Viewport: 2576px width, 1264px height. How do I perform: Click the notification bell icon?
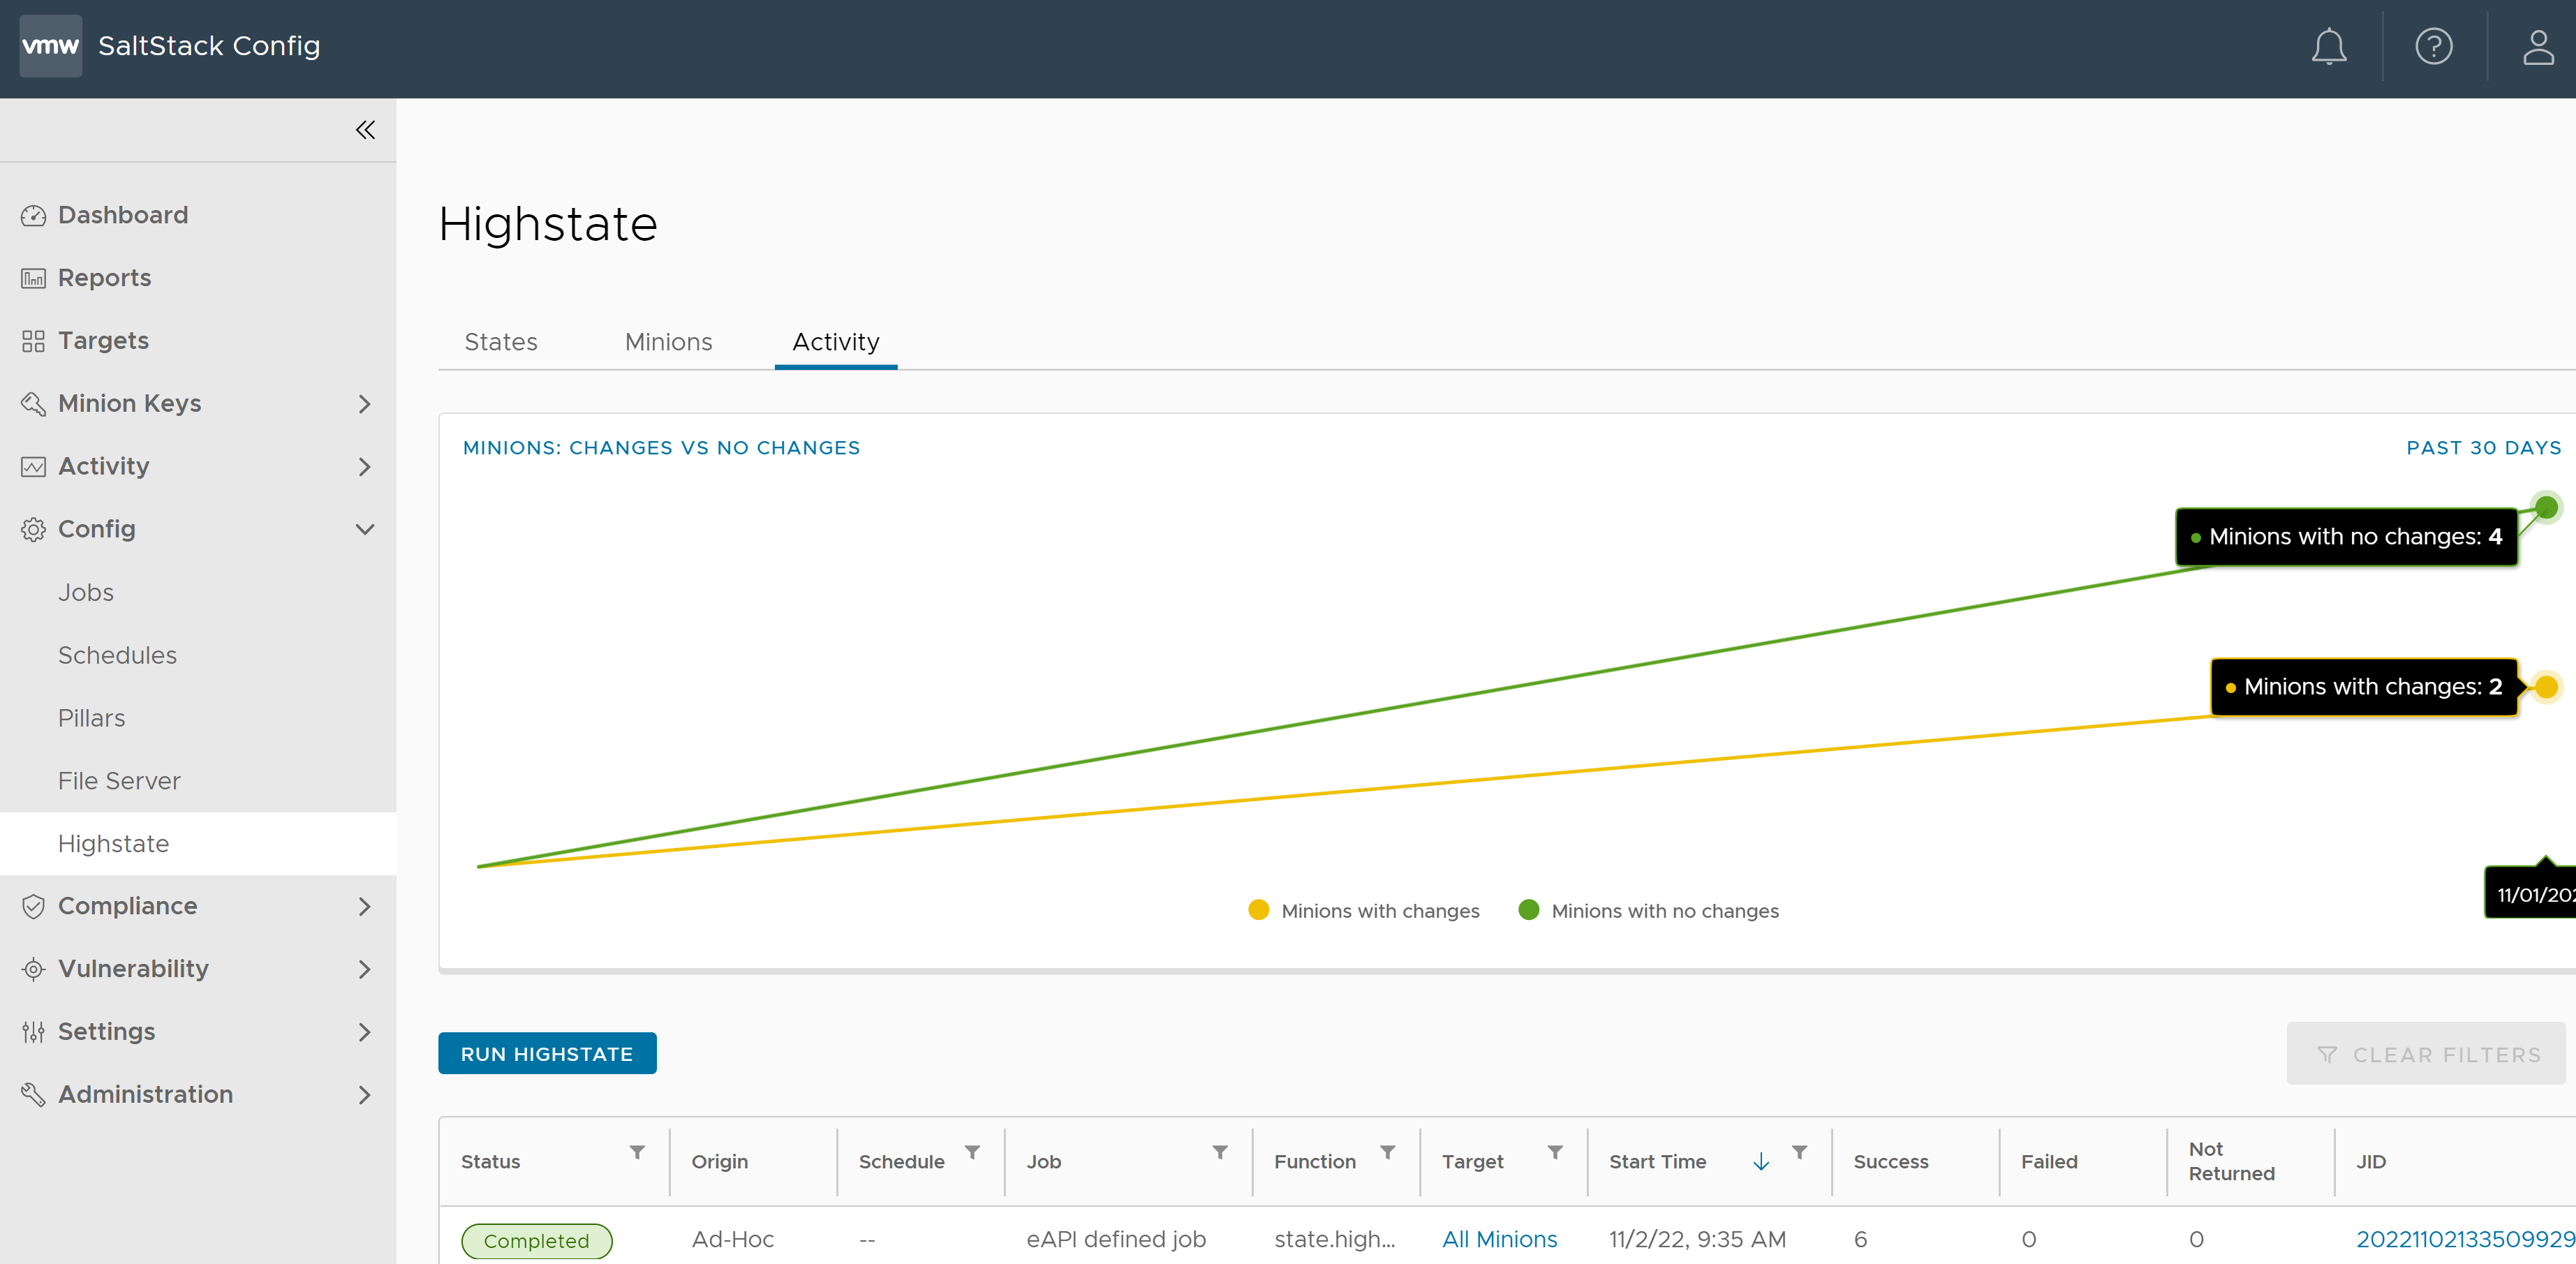coord(2330,45)
